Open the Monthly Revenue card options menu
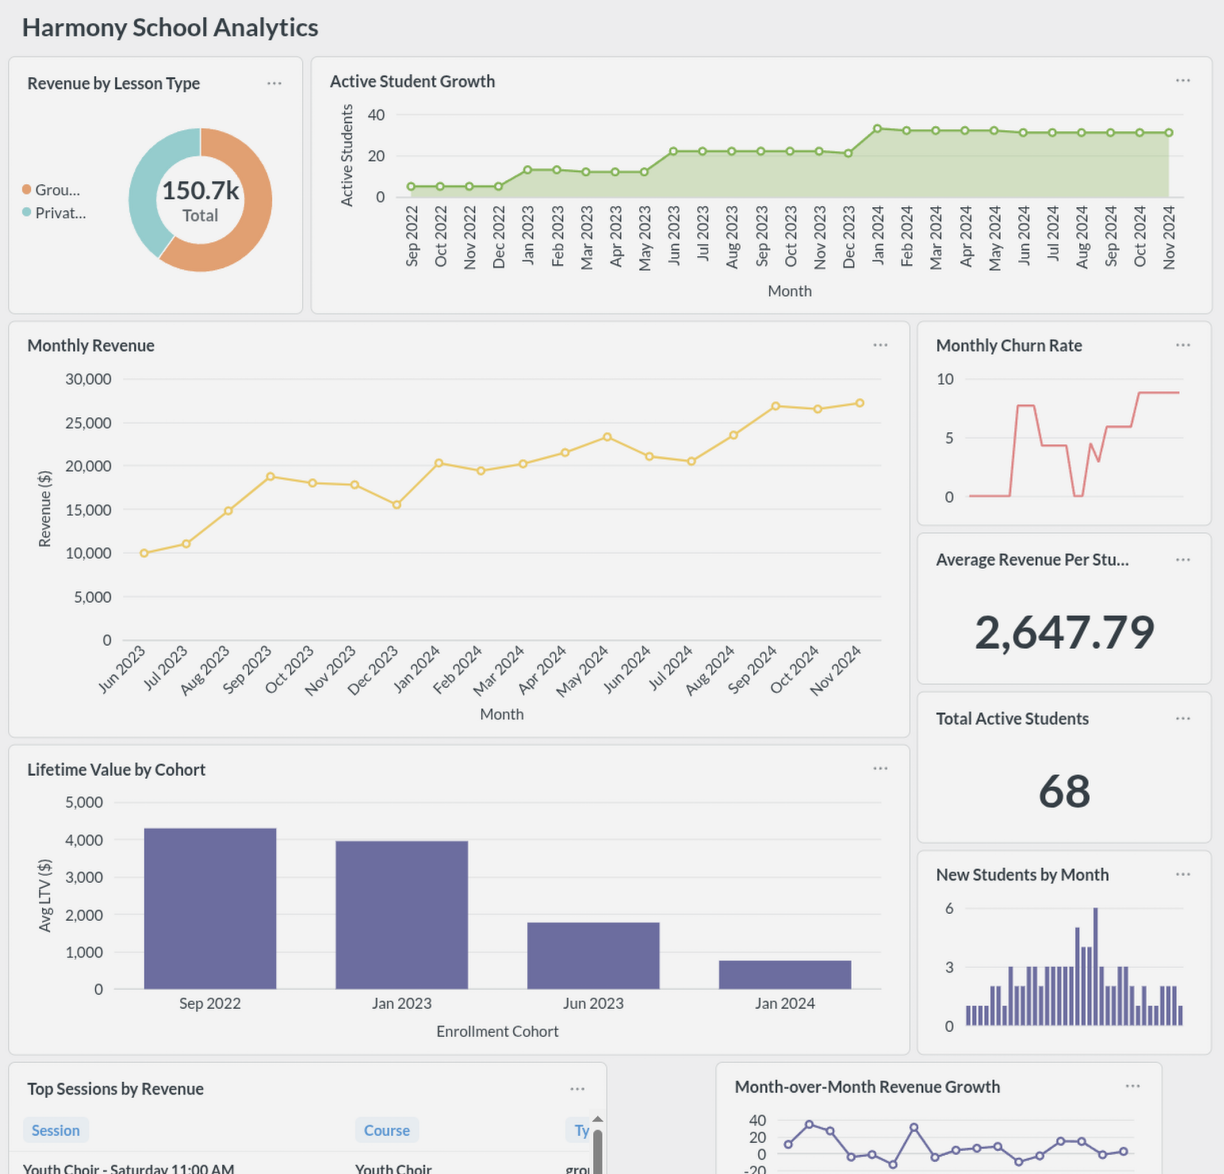Image resolution: width=1224 pixels, height=1174 pixels. (880, 344)
